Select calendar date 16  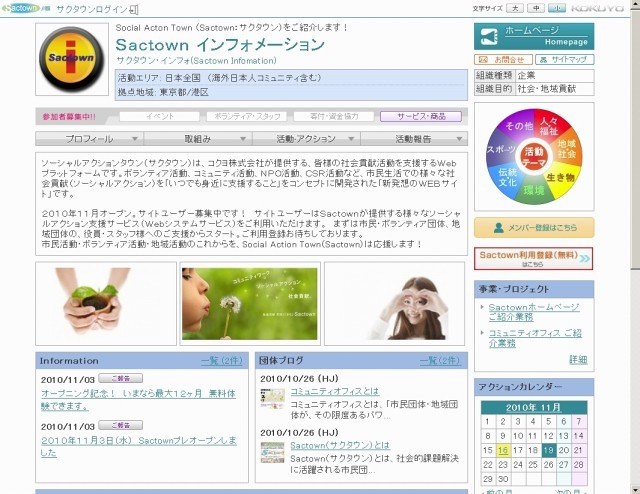(503, 450)
